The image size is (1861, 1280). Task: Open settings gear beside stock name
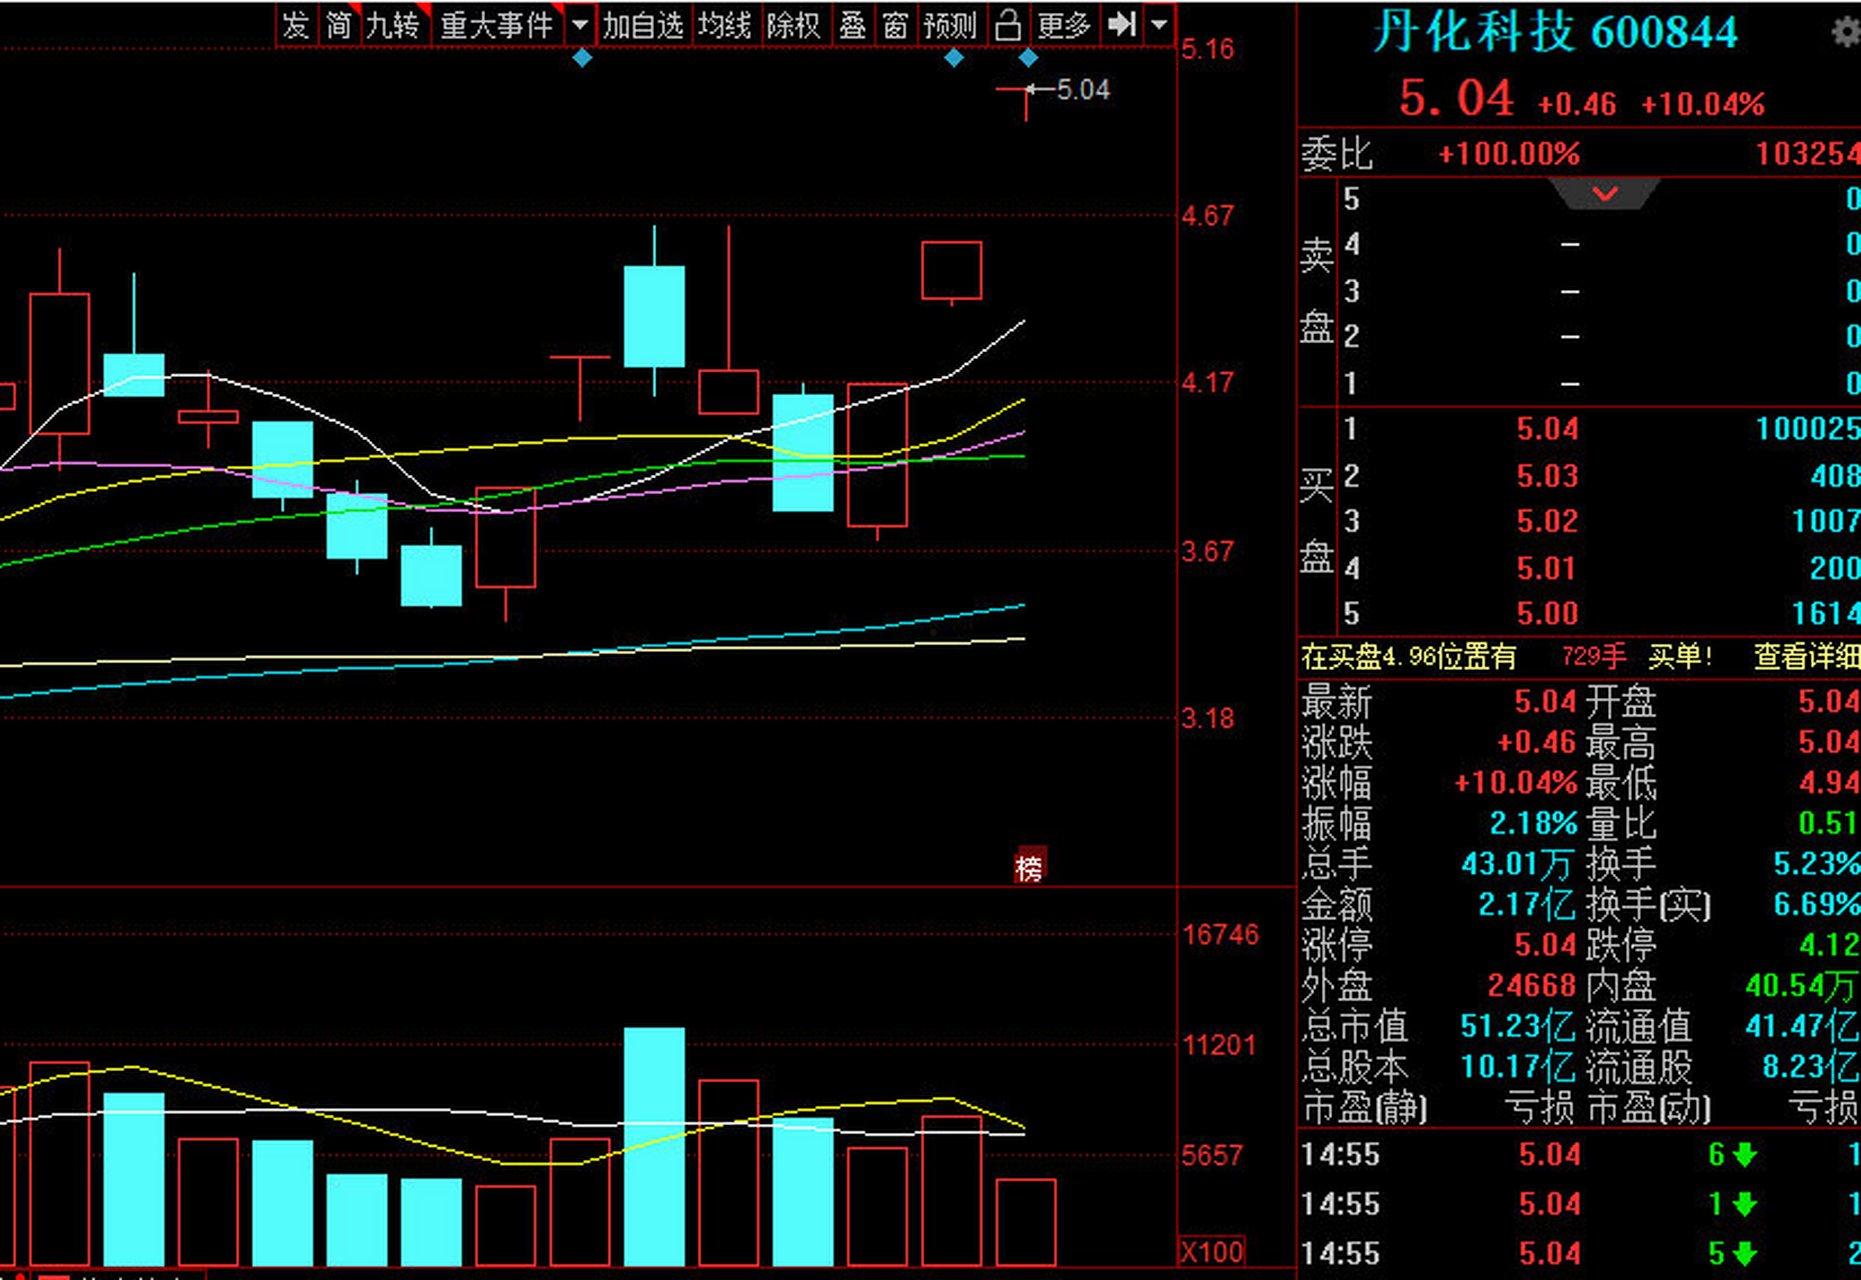[1846, 33]
